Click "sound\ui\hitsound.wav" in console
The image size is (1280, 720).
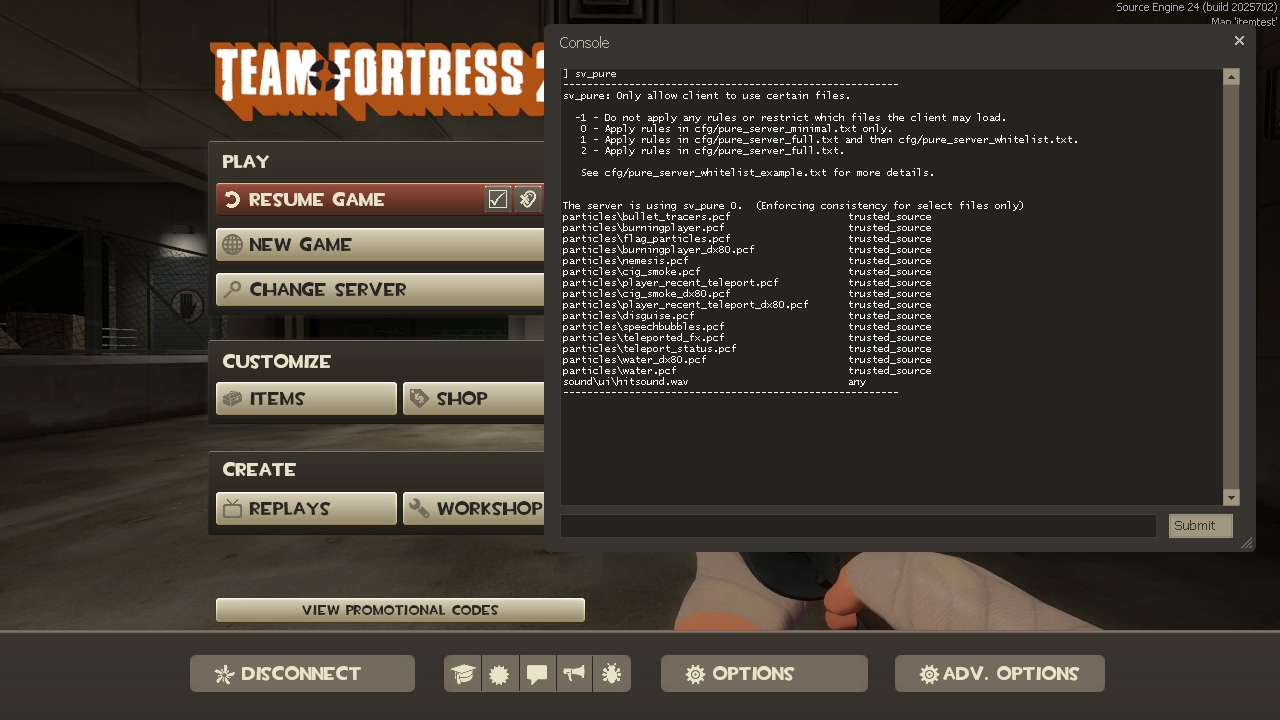point(625,382)
